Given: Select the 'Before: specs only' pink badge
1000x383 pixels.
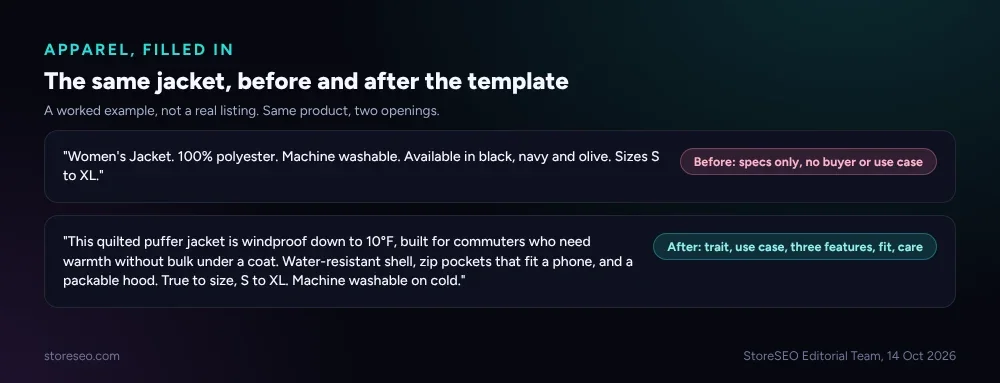Looking at the screenshot, I should point(808,162).
